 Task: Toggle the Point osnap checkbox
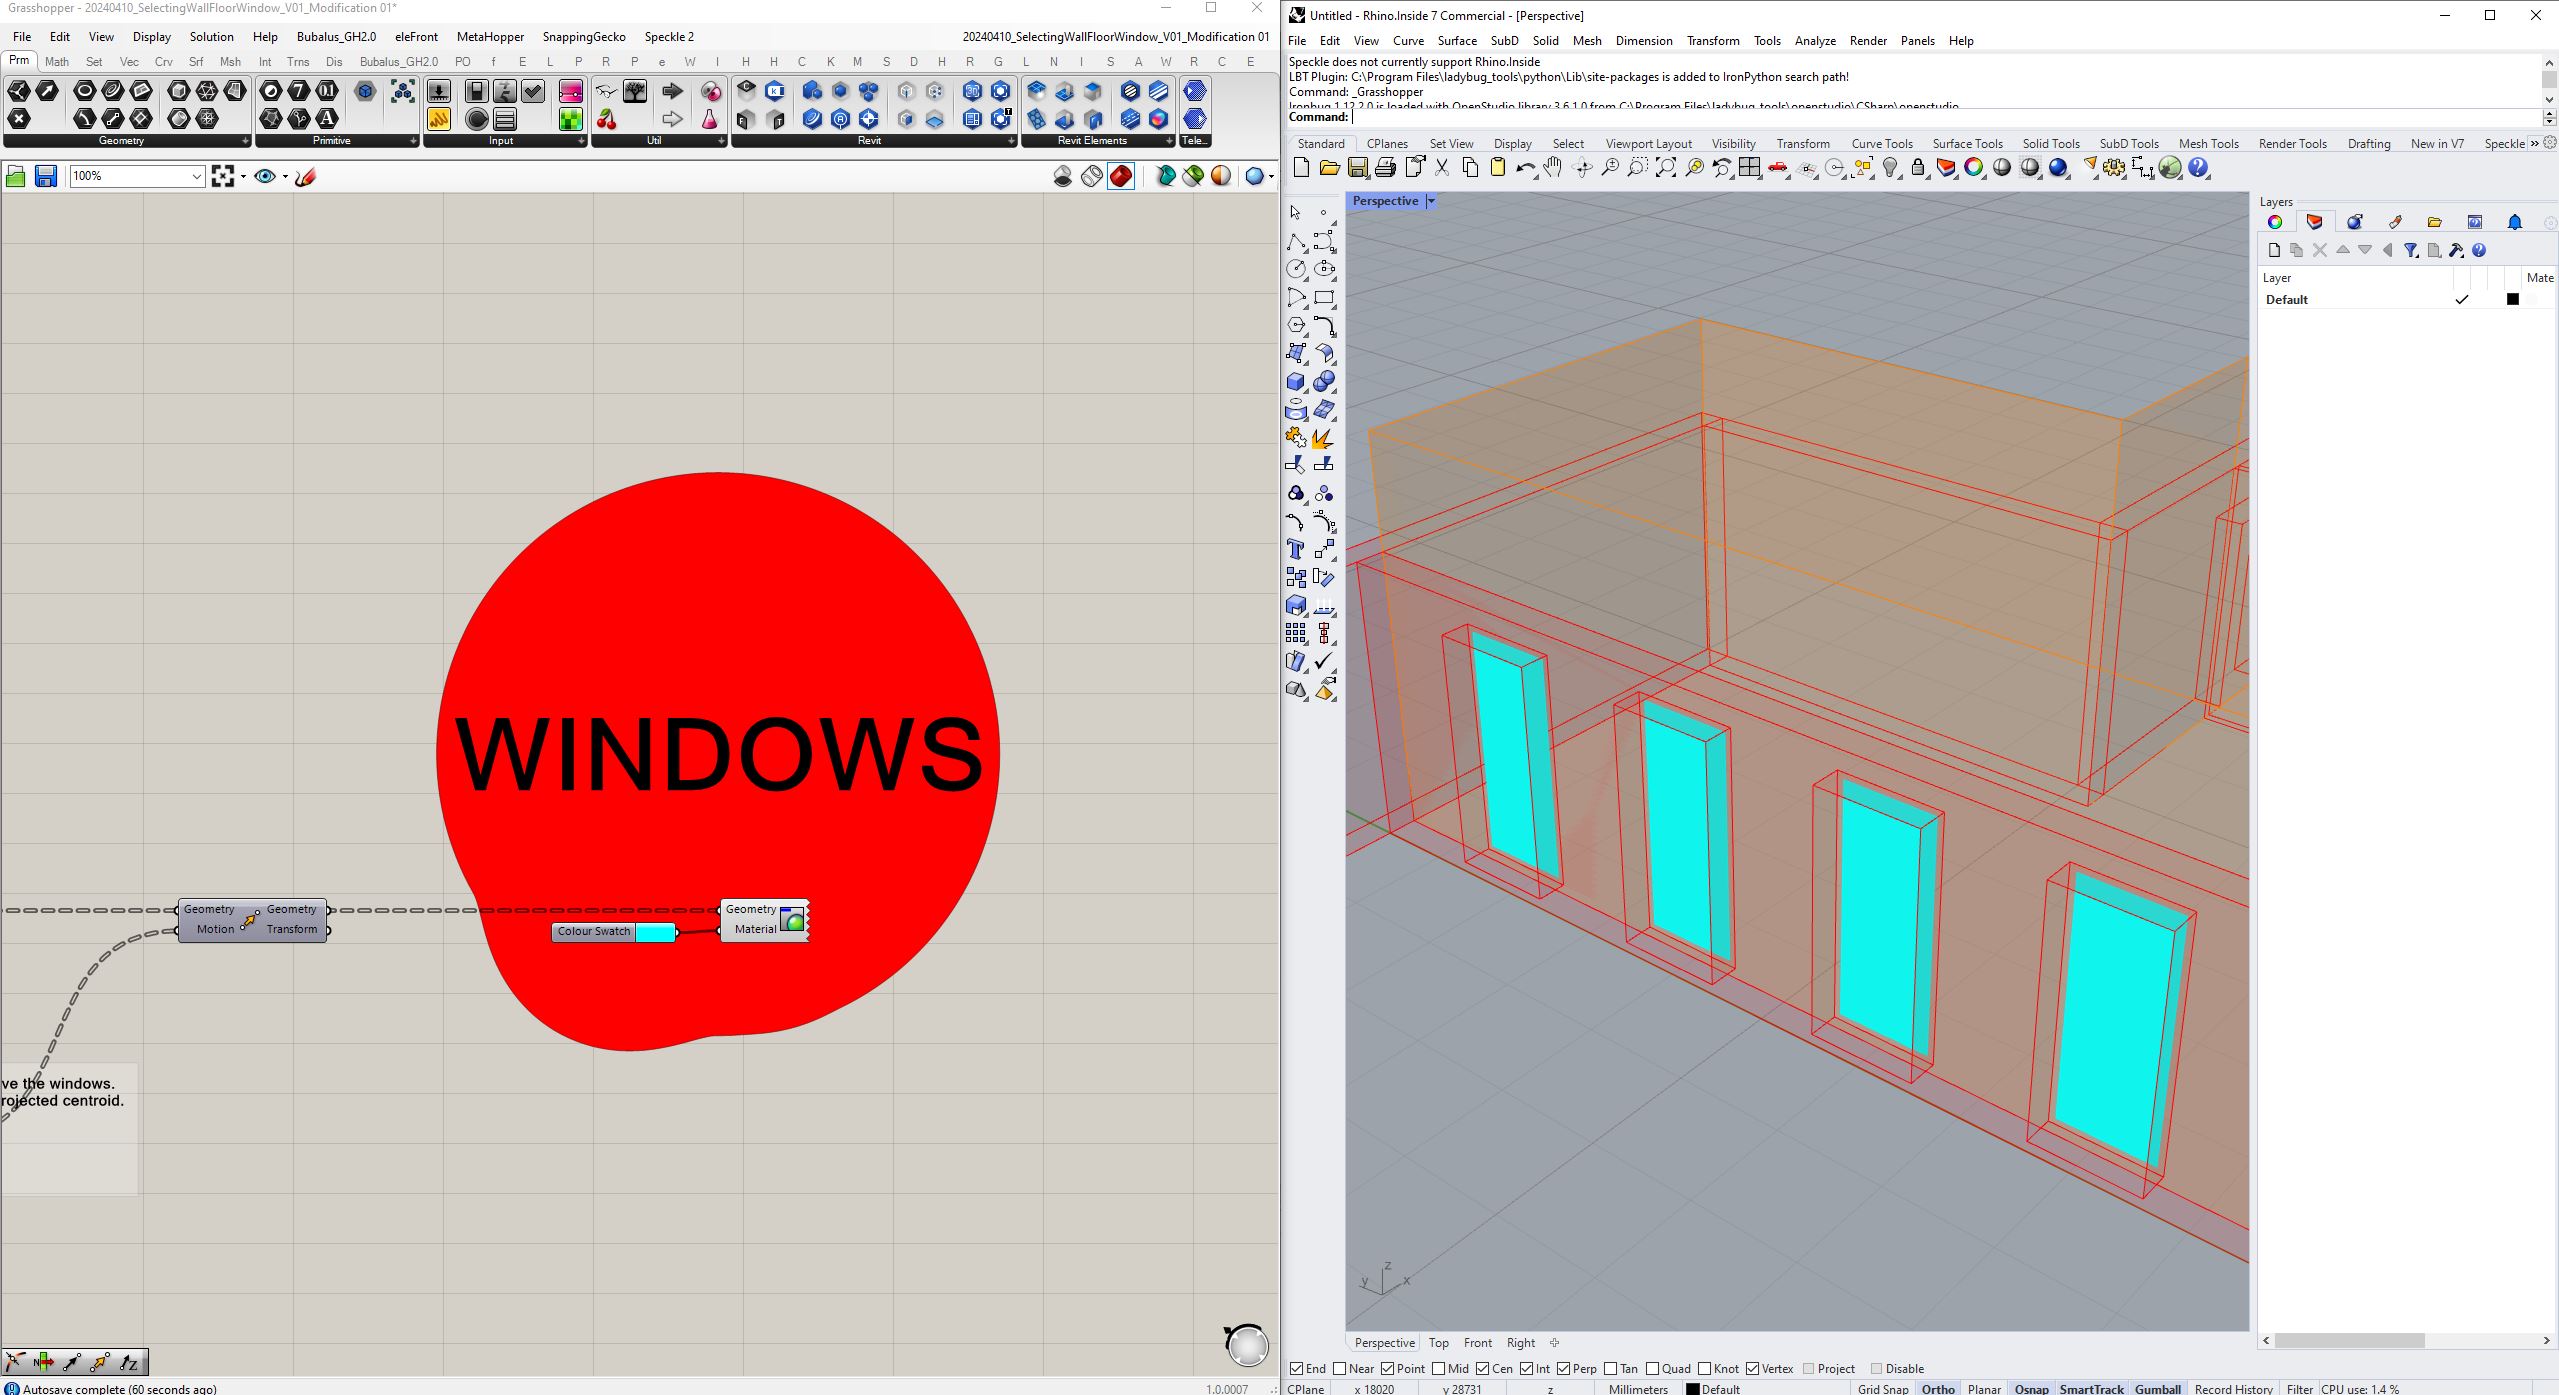tap(1387, 1369)
